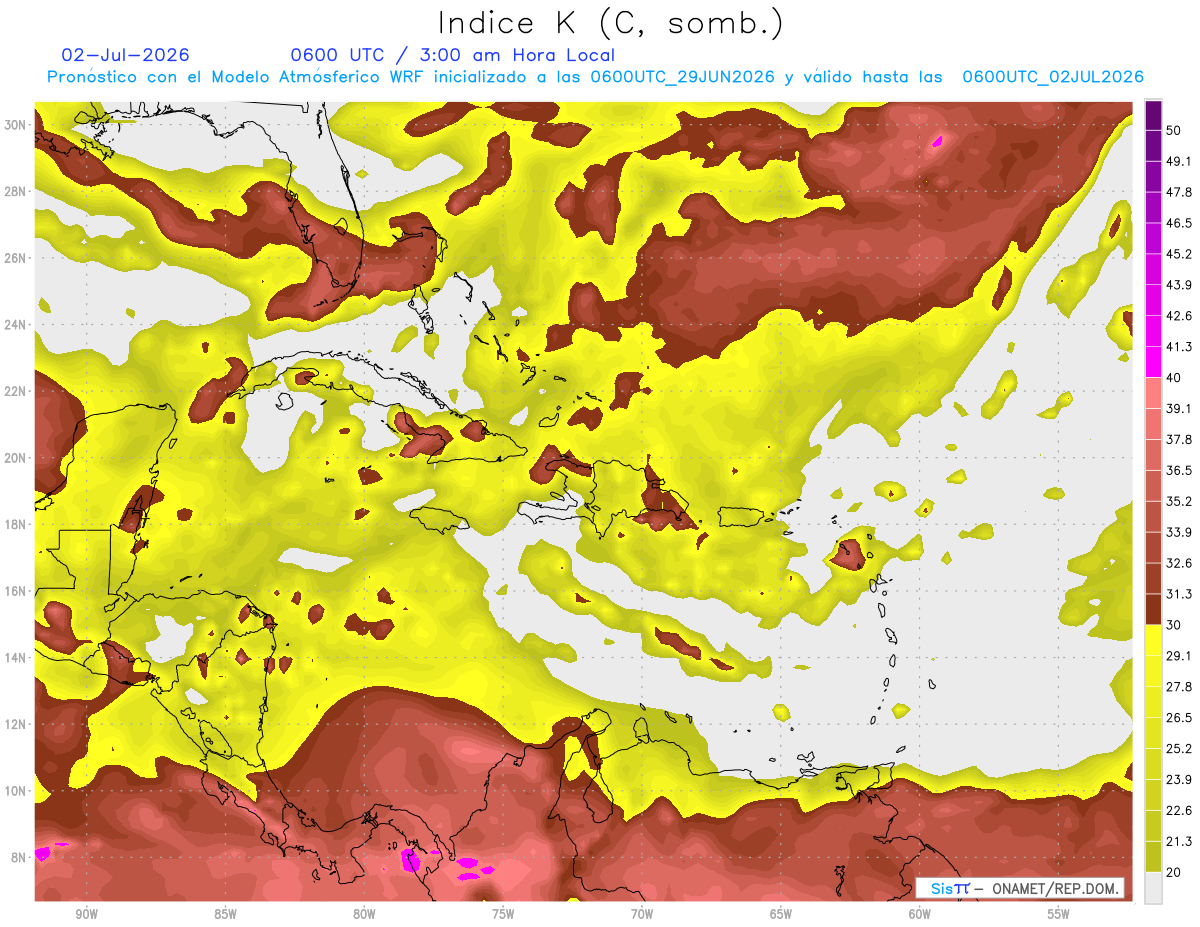Screen dimensions: 1200x927
Task: Select the date text '02-Jul-2026'
Action: coord(125,55)
